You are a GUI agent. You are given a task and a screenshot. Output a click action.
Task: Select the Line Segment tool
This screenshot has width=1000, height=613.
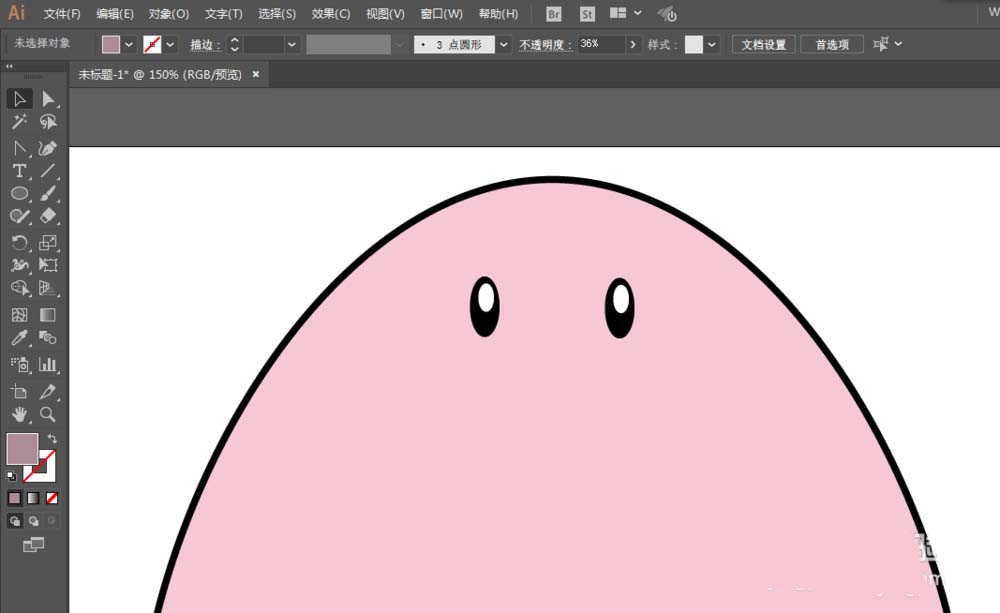(x=48, y=171)
